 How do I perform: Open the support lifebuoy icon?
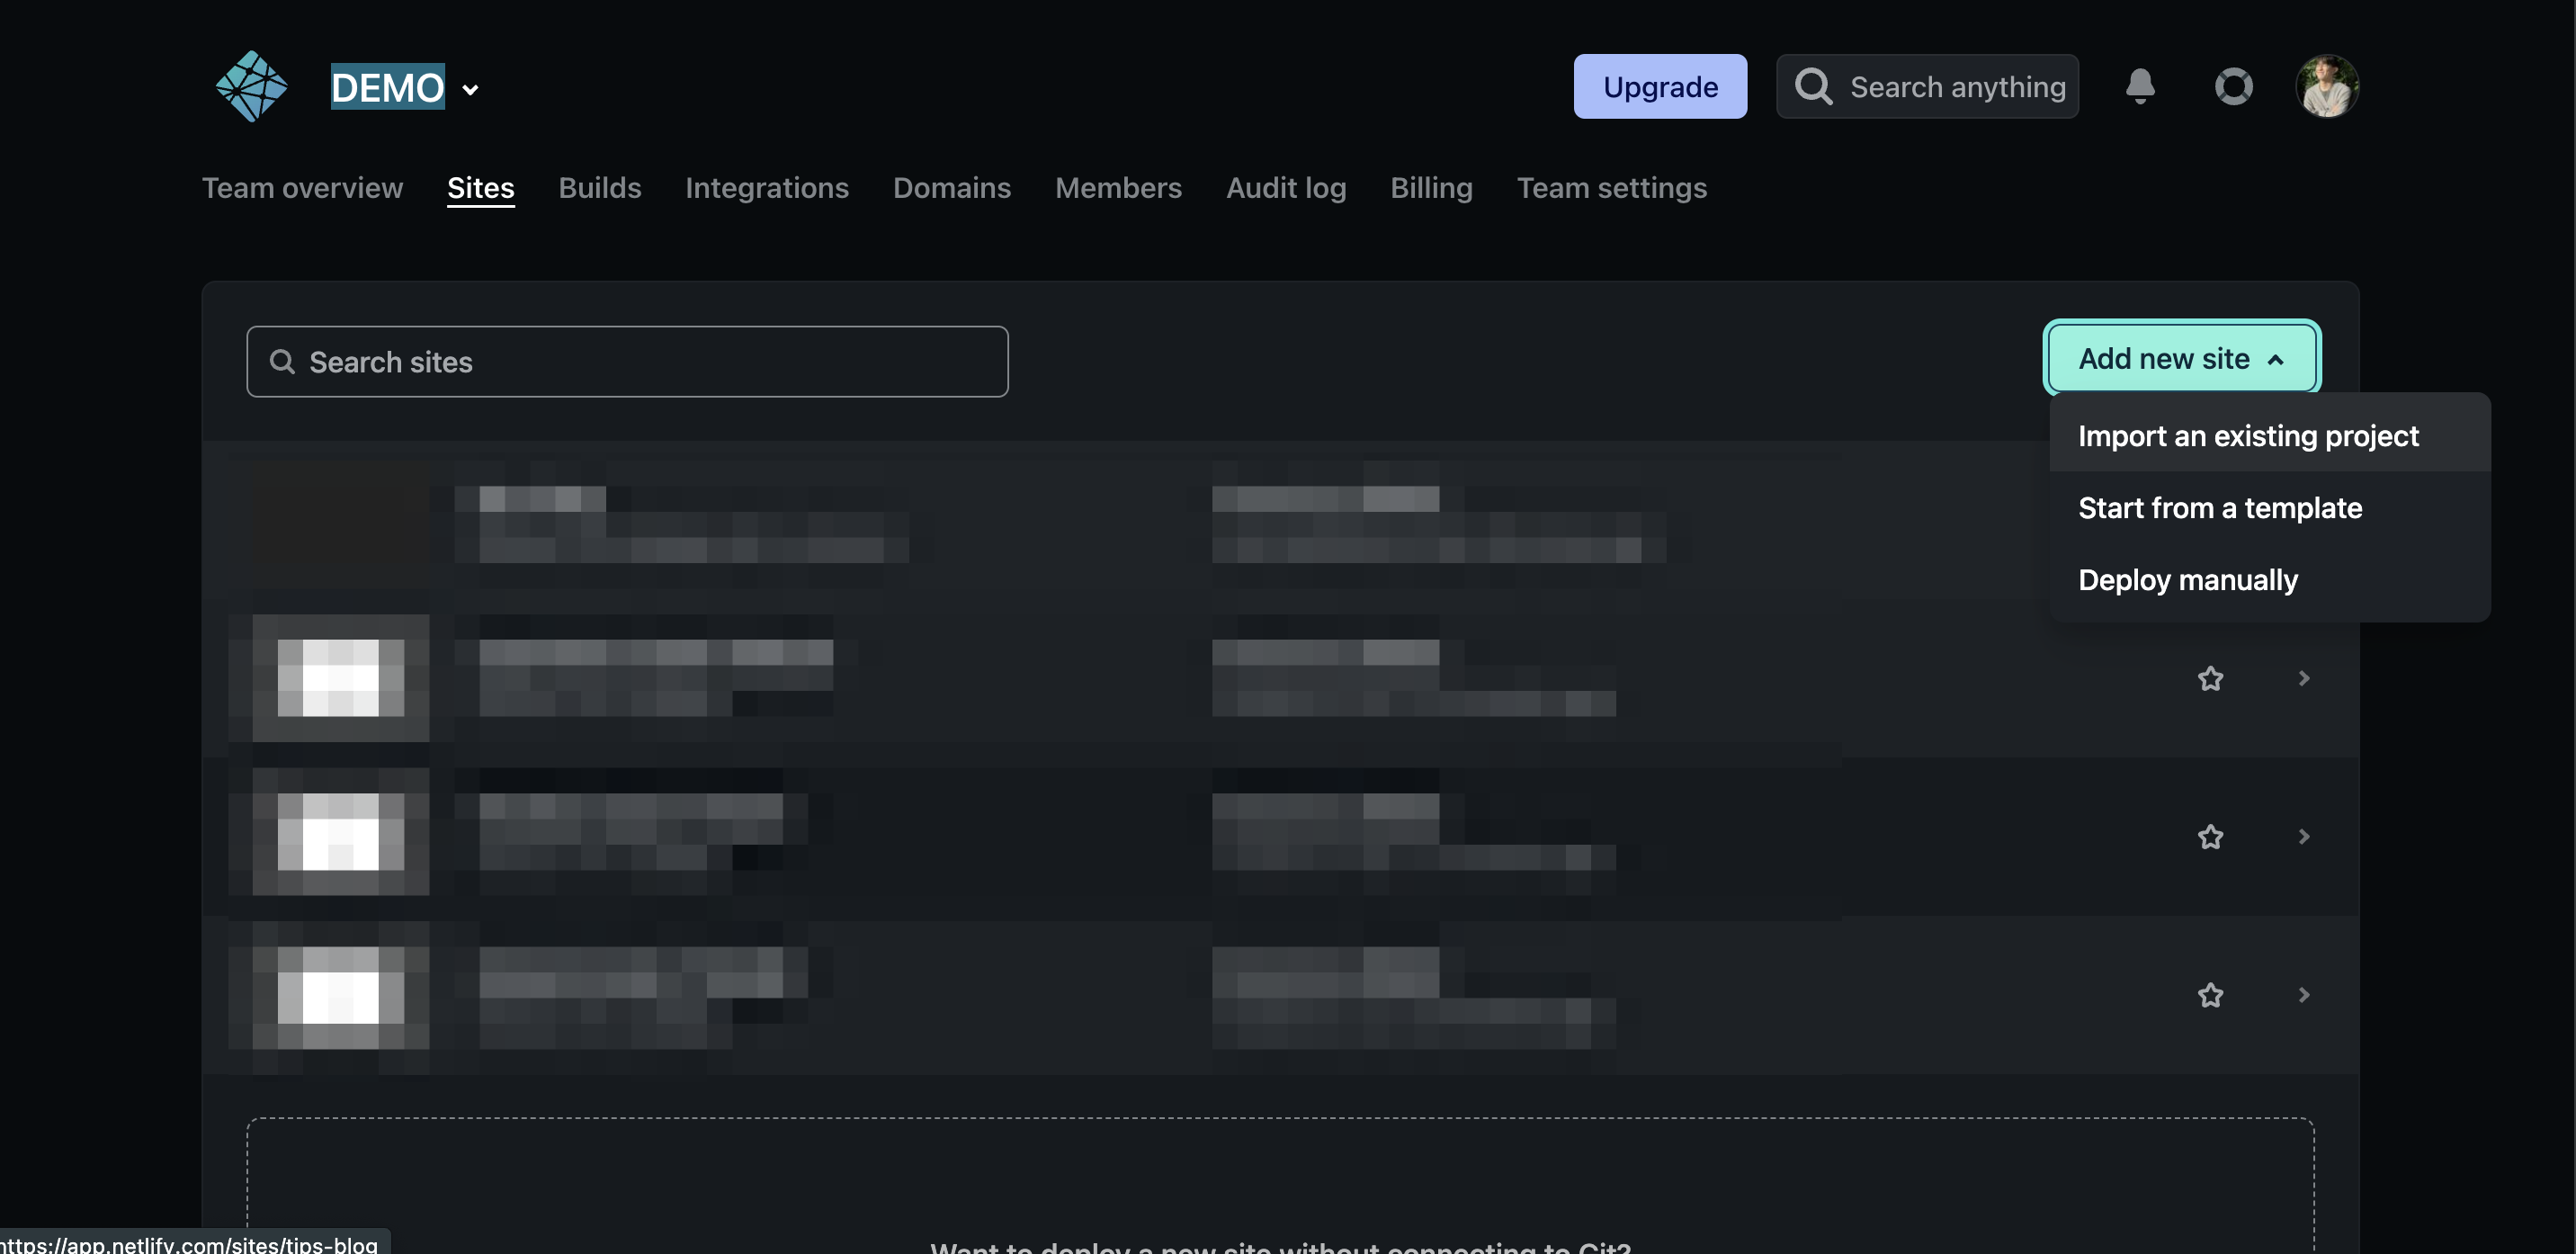pyautogui.click(x=2233, y=86)
